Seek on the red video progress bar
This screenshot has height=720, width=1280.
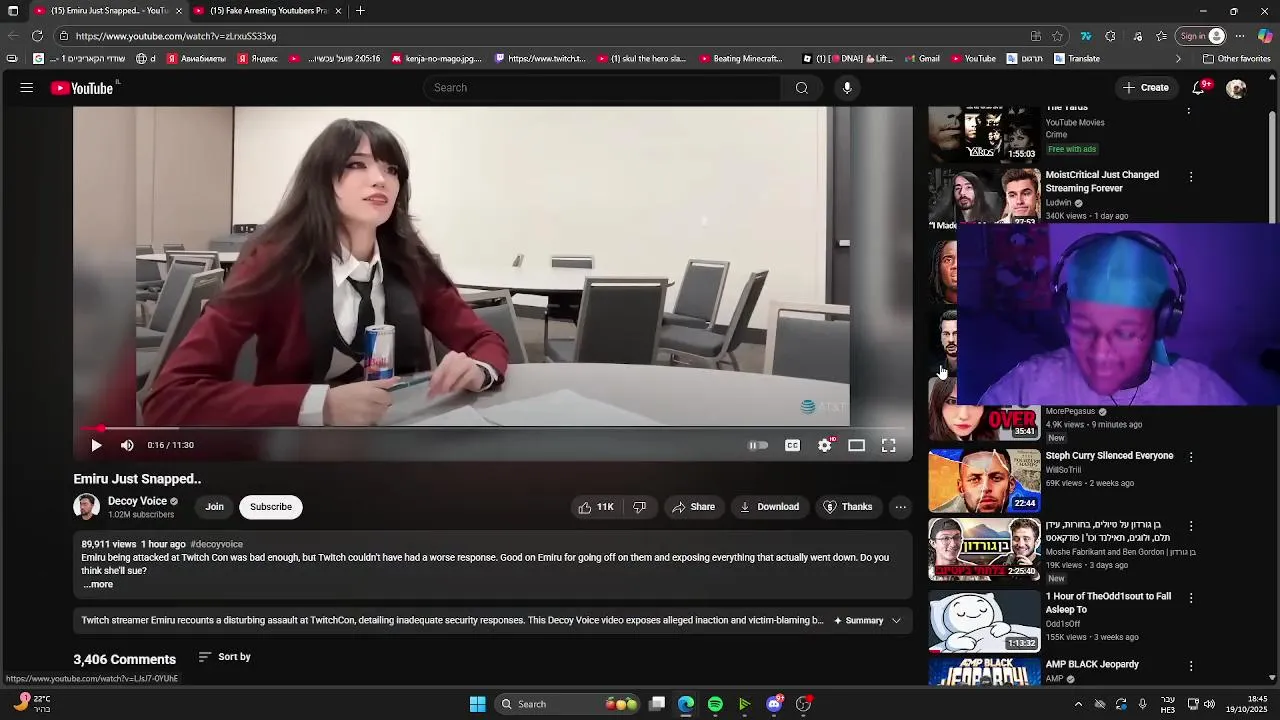coord(493,428)
